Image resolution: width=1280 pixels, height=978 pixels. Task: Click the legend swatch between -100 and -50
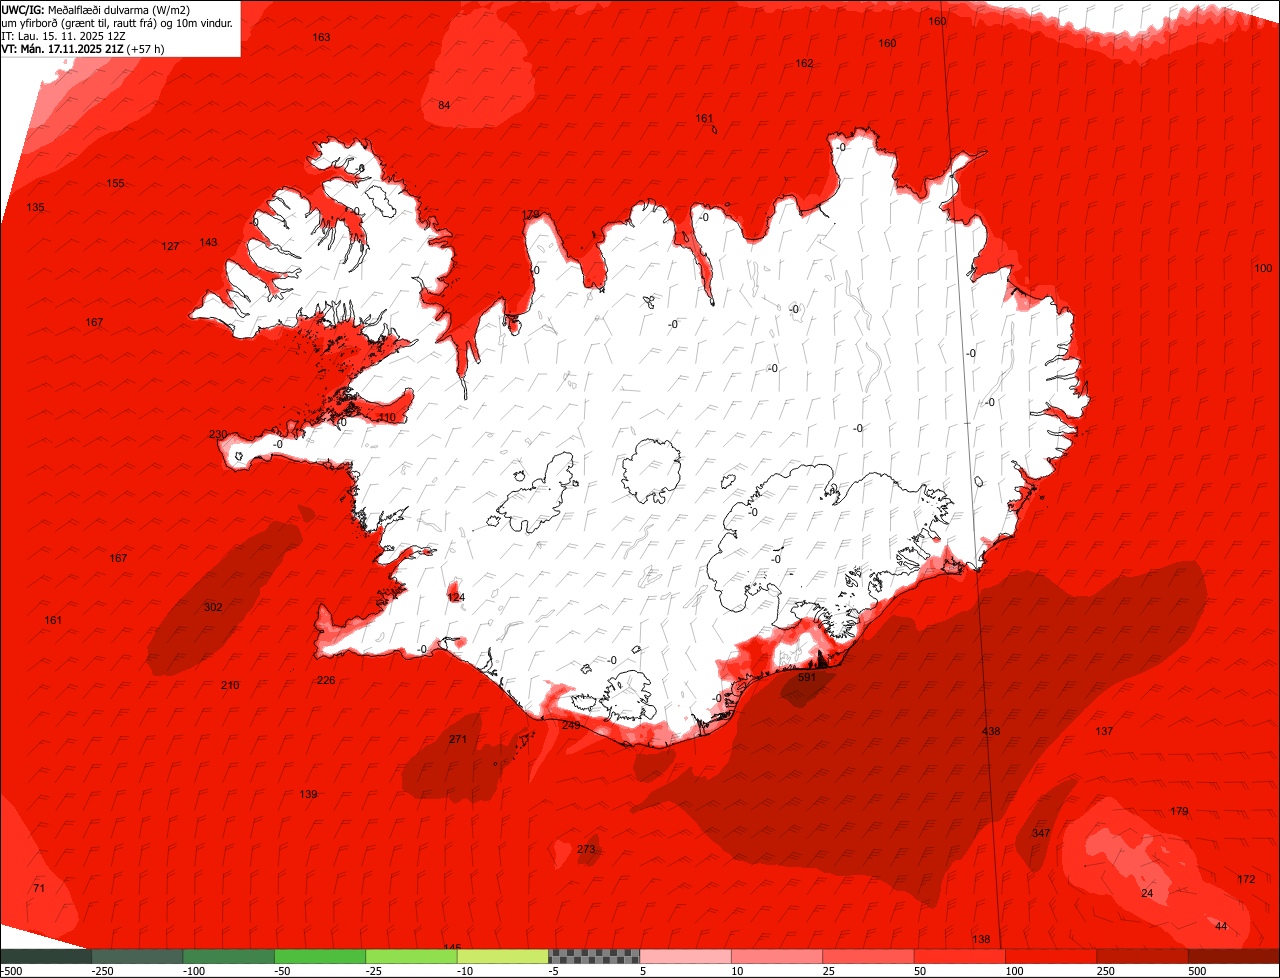point(228,956)
